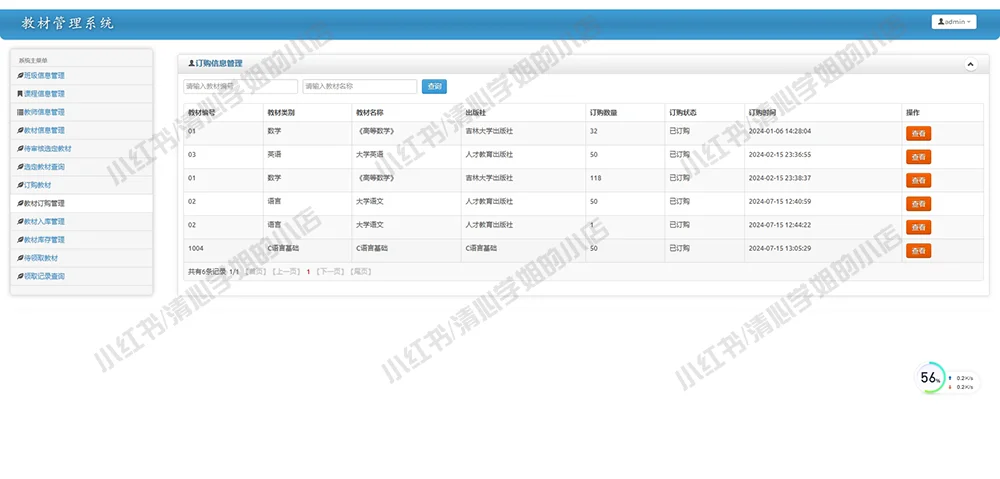Click the 首页 pagination link

(x=256, y=272)
